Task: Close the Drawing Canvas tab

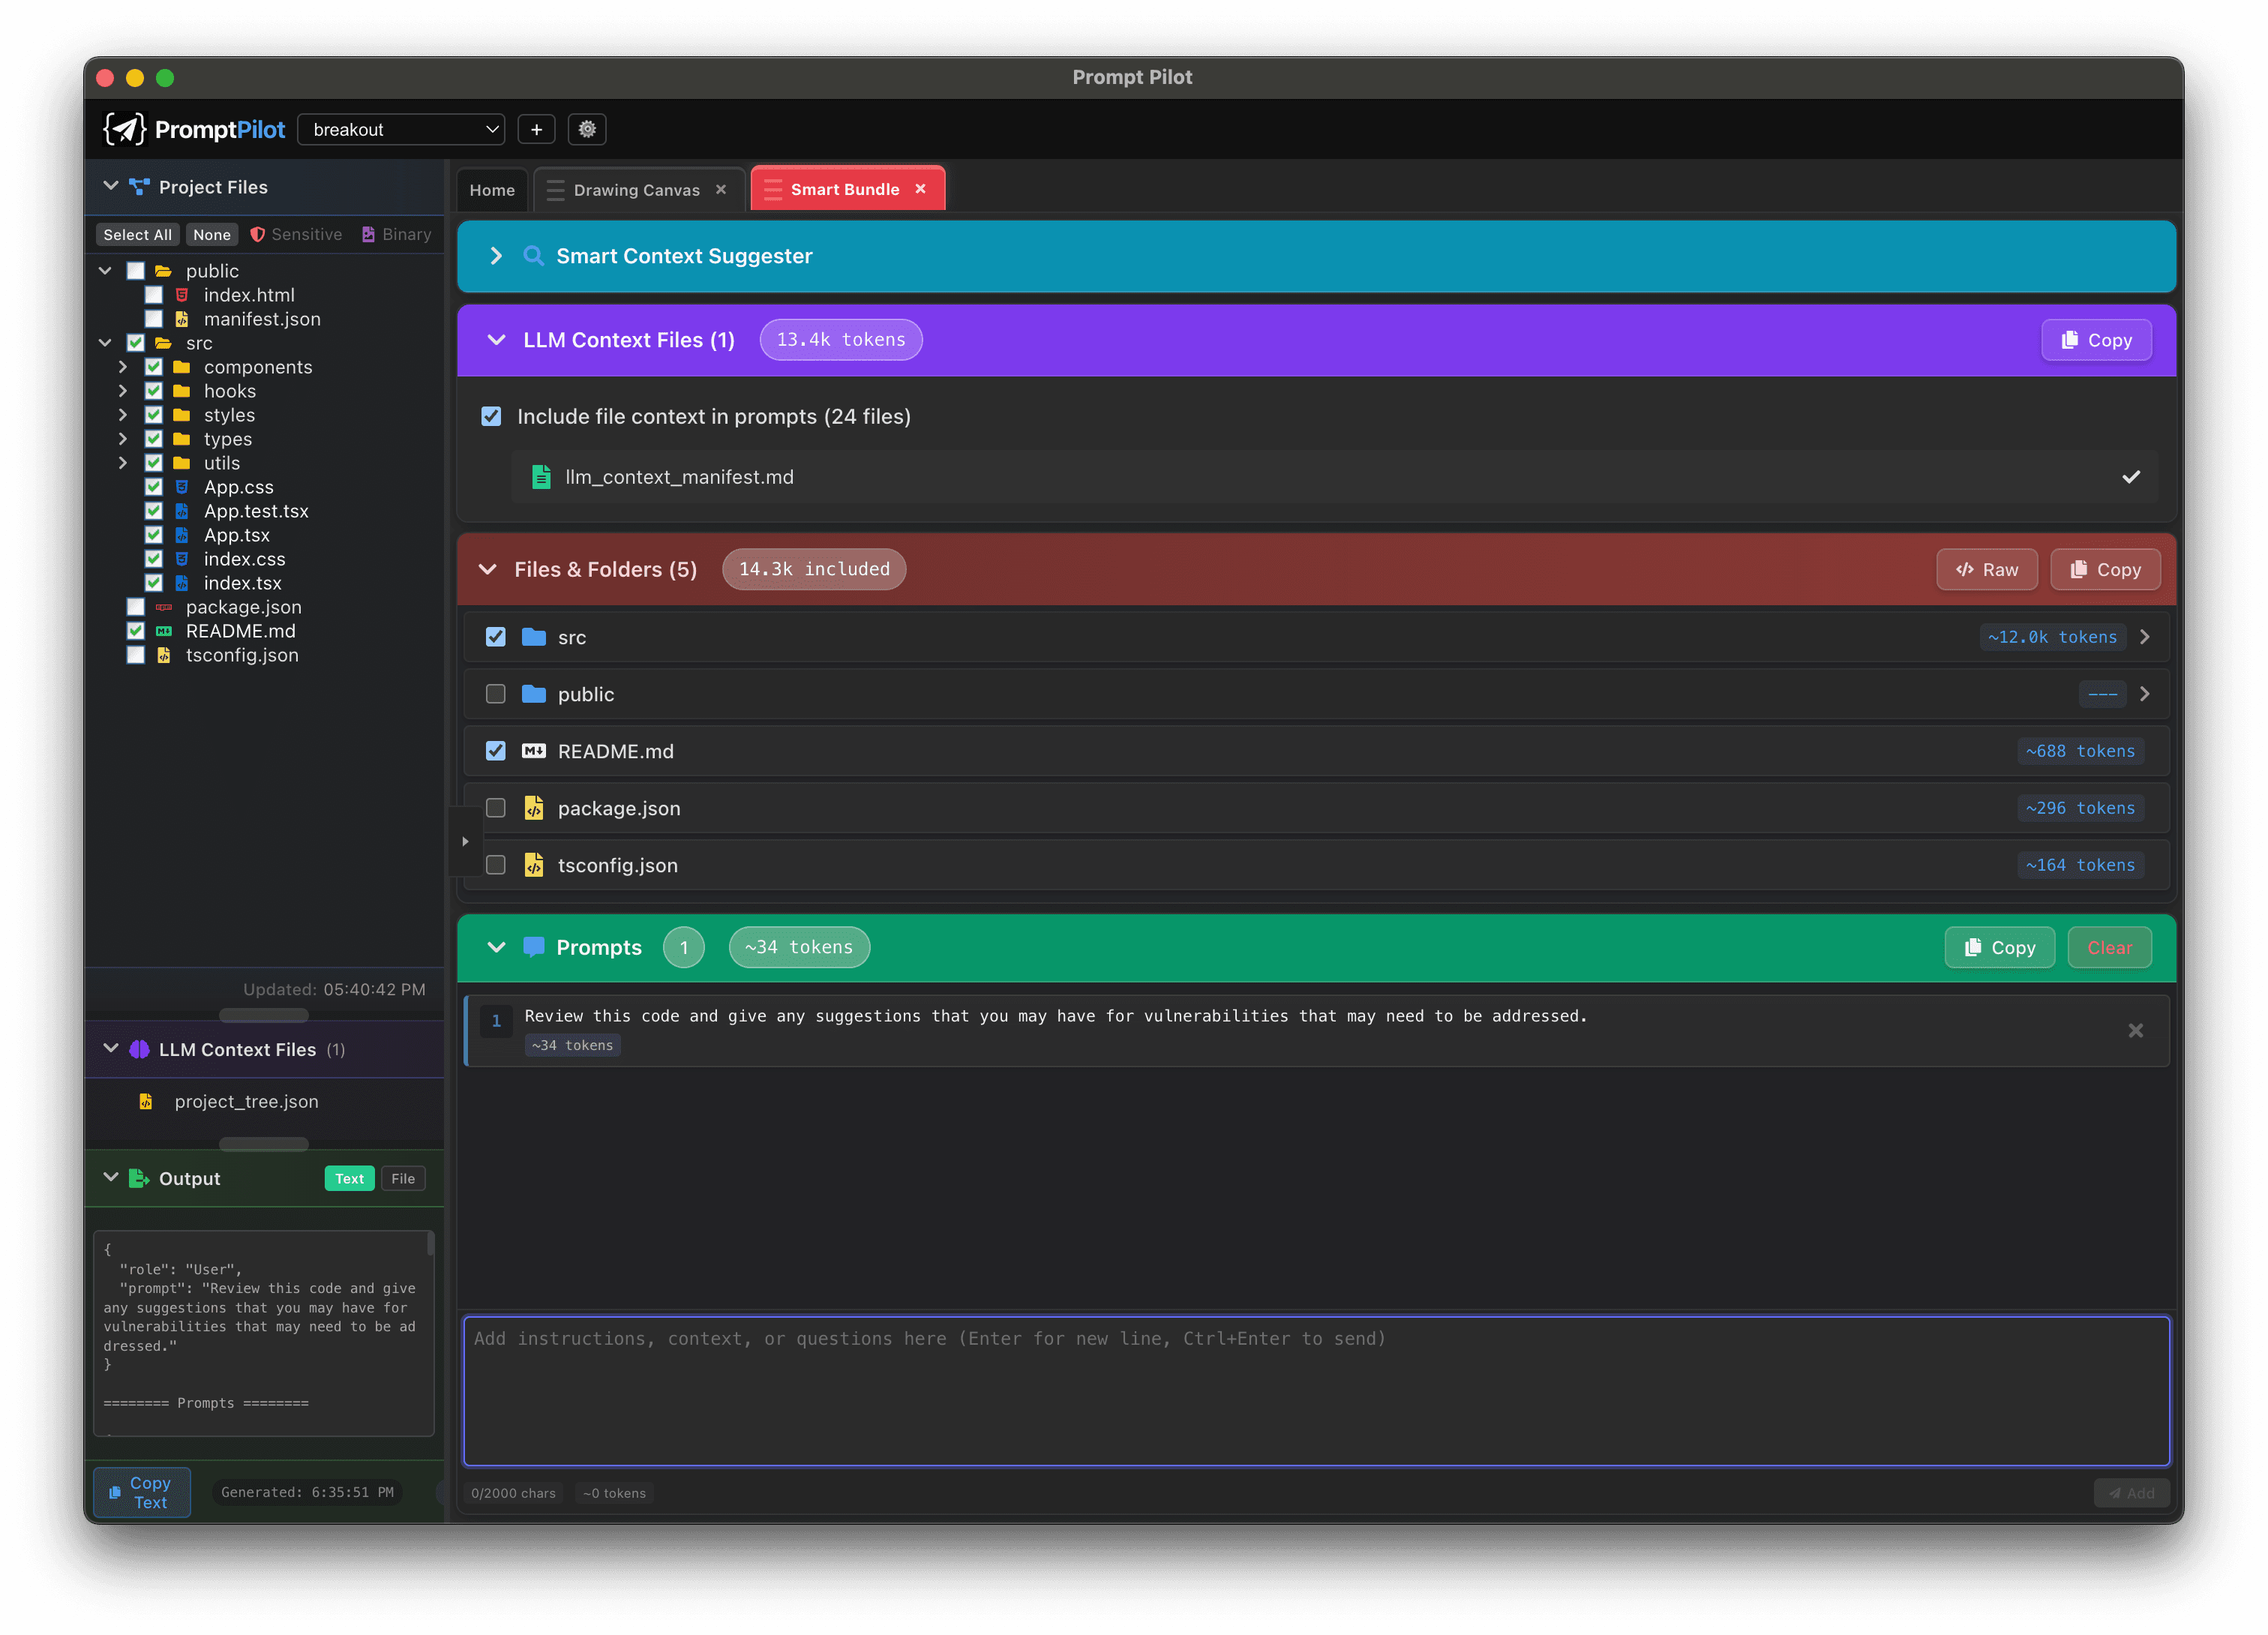Action: (x=721, y=189)
